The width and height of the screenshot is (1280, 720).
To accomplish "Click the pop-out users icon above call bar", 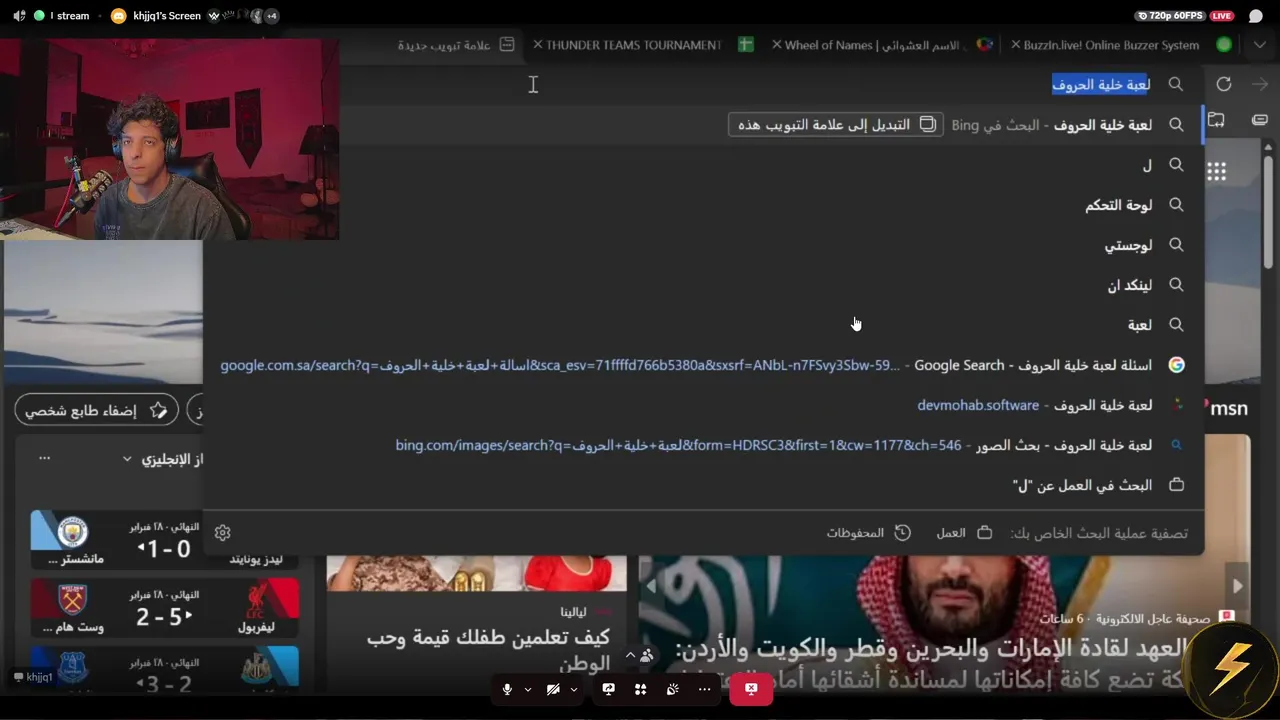I will pos(648,656).
